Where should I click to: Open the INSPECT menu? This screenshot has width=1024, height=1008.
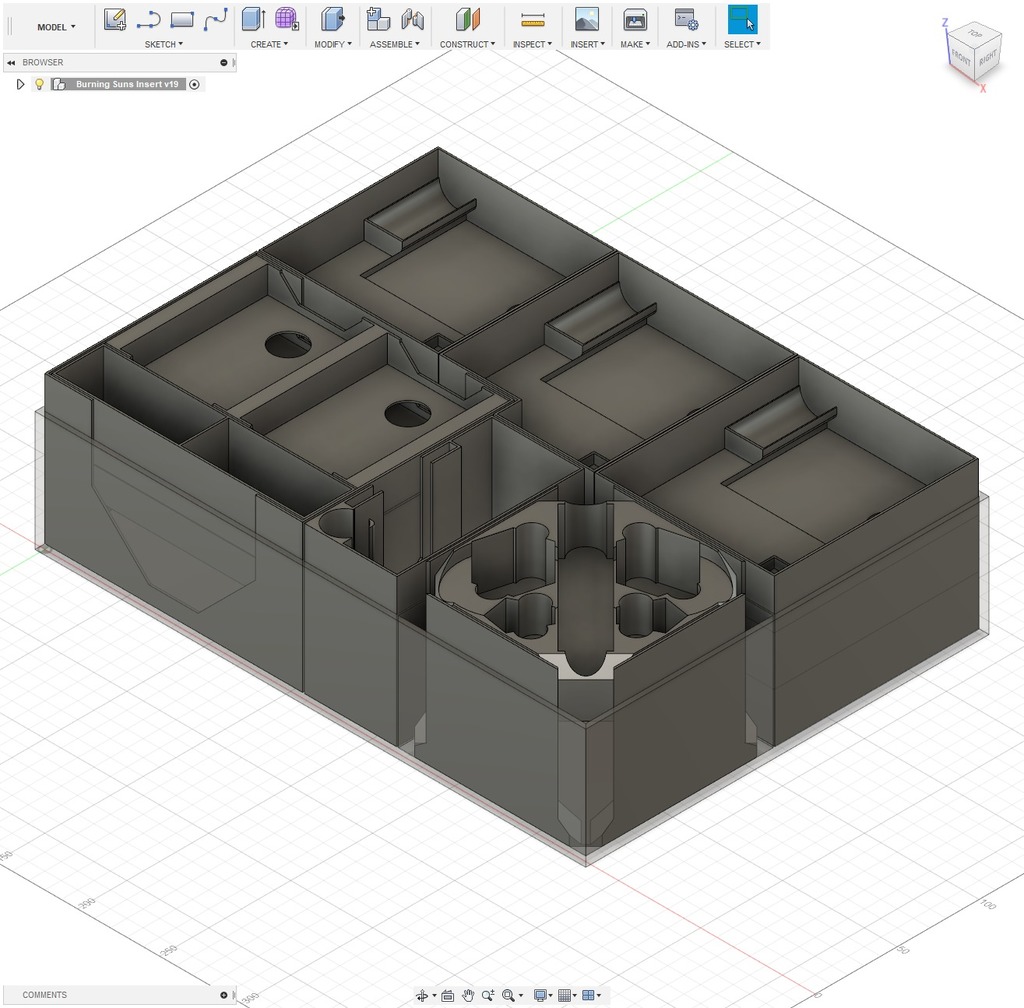(x=532, y=44)
